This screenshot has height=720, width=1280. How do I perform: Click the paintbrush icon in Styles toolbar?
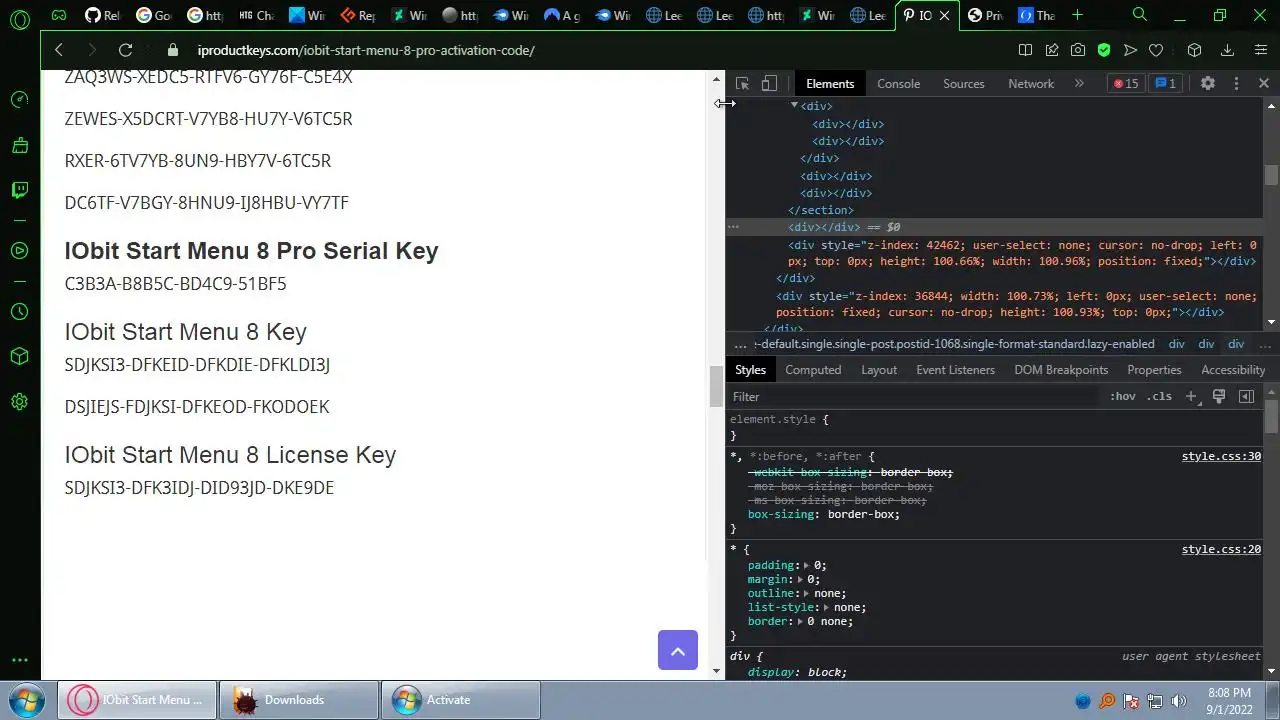pos(1219,397)
